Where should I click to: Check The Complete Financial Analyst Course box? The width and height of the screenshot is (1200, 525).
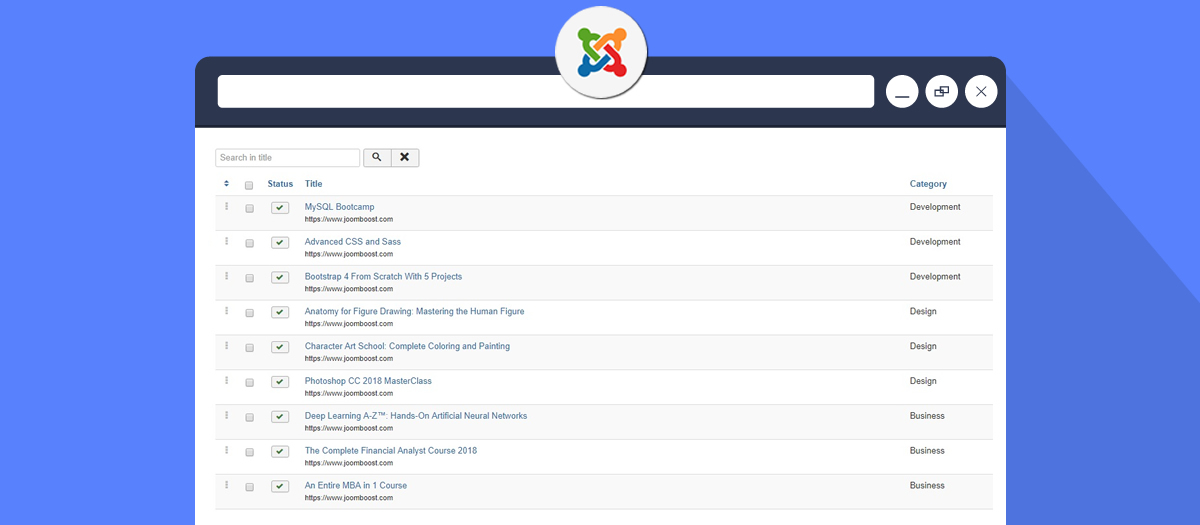(x=249, y=452)
